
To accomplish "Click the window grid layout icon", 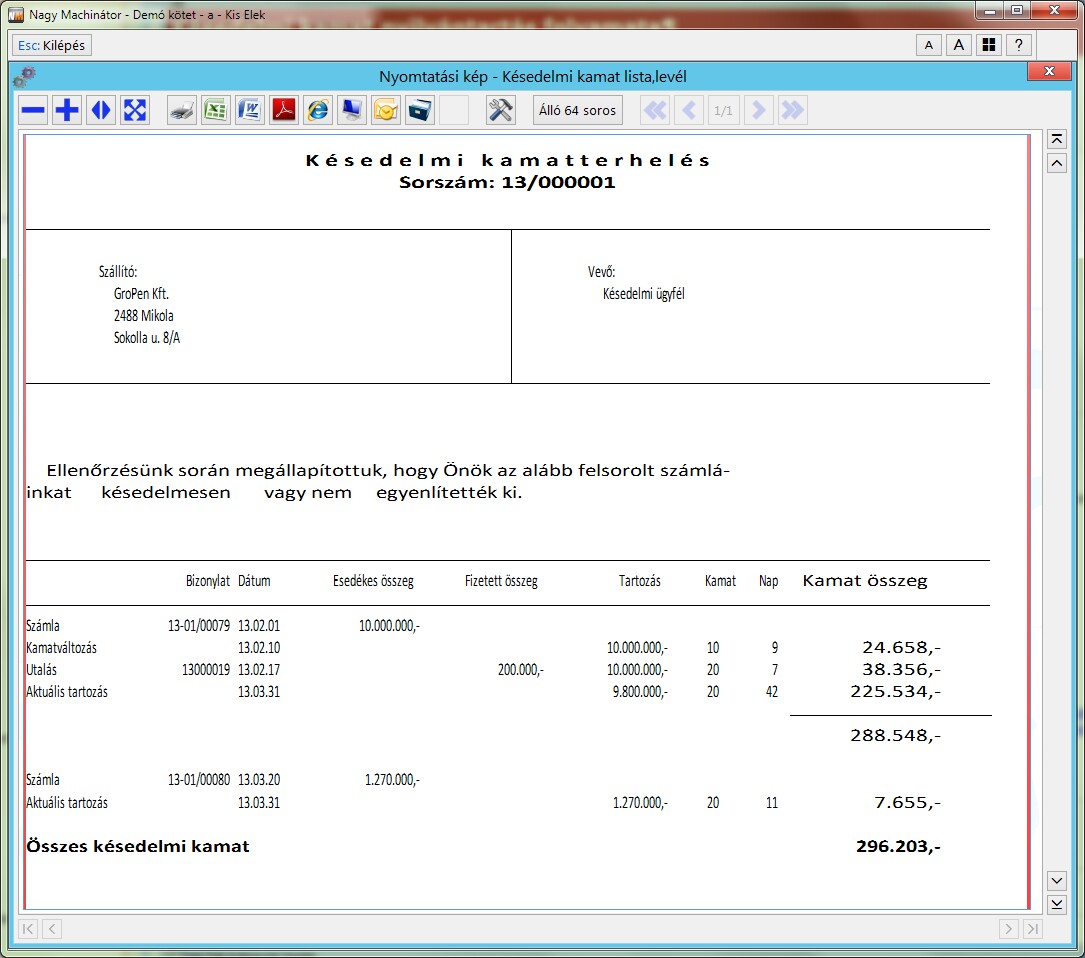I will [x=989, y=45].
